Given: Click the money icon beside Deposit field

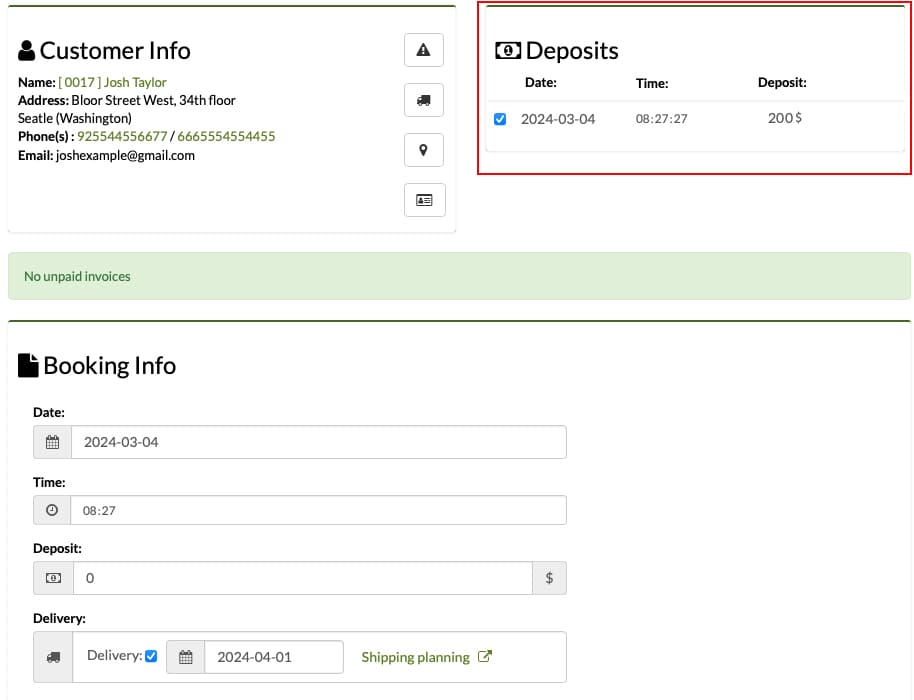Looking at the screenshot, I should click(54, 578).
